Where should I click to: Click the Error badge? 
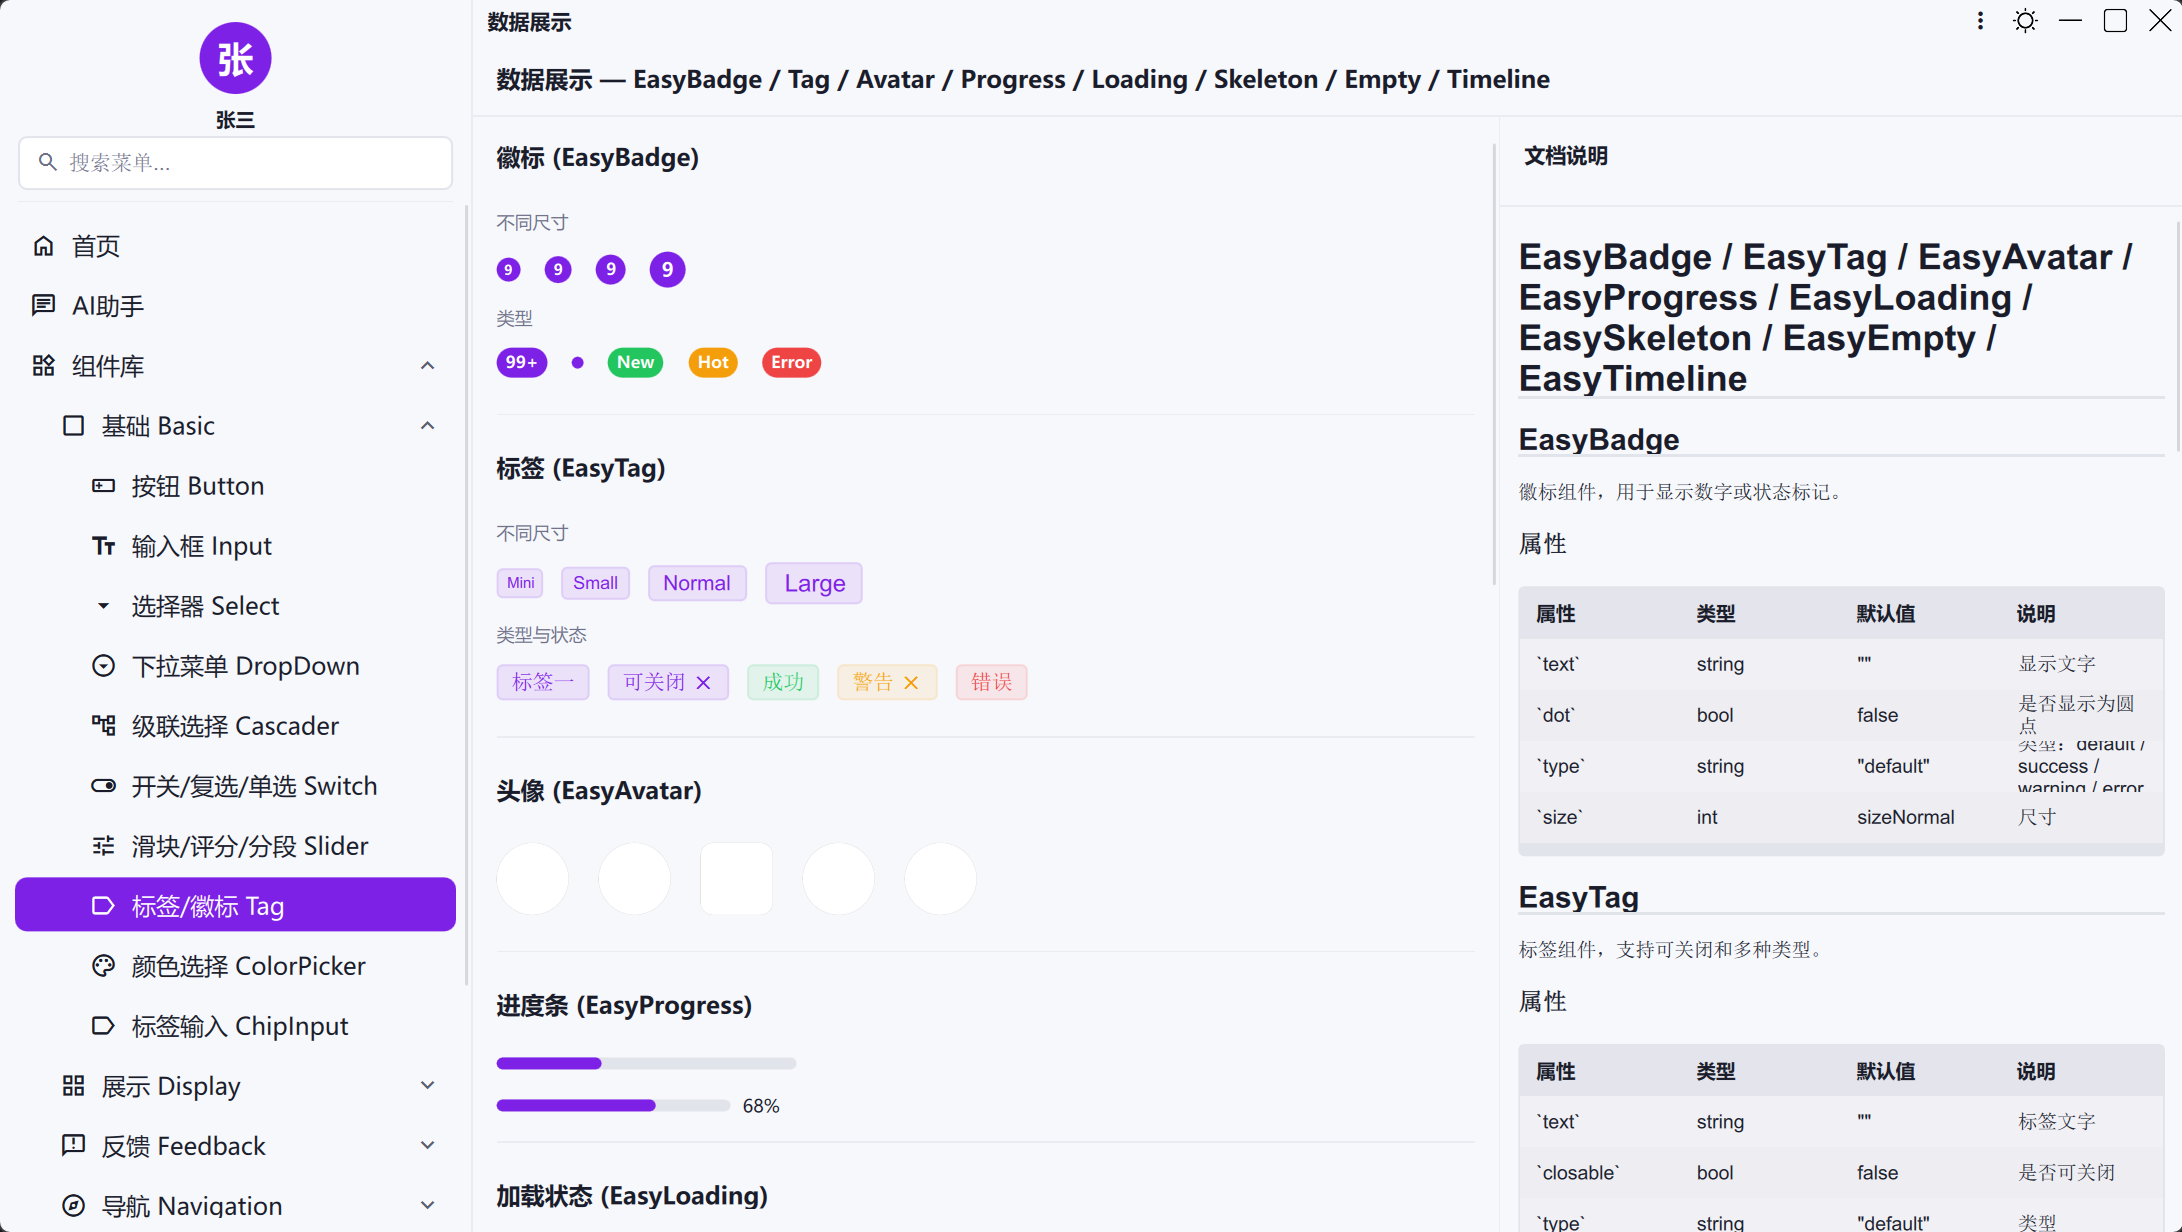point(791,362)
